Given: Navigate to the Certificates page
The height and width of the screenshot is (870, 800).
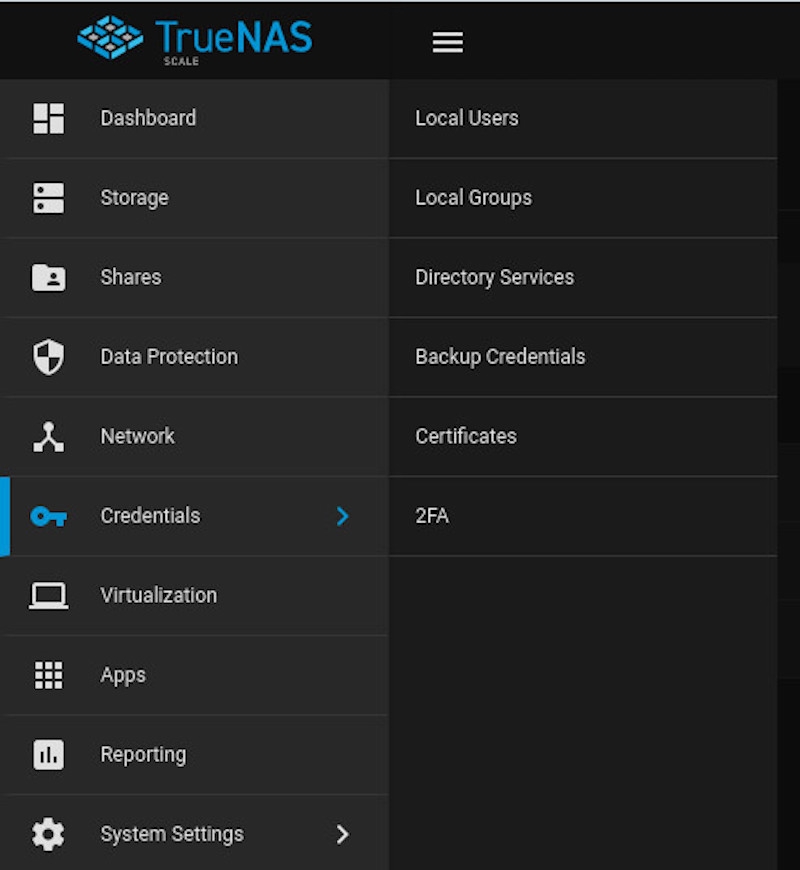Looking at the screenshot, I should click(465, 436).
